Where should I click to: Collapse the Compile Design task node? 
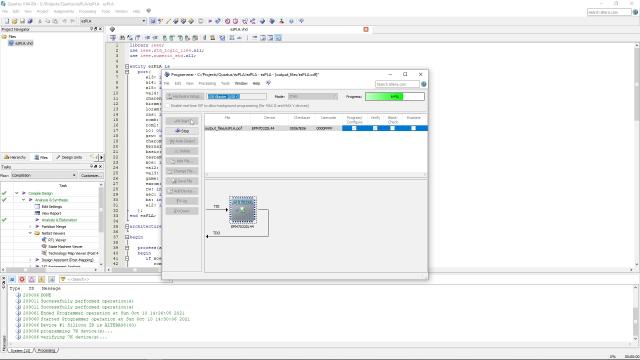pyautogui.click(x=17, y=193)
